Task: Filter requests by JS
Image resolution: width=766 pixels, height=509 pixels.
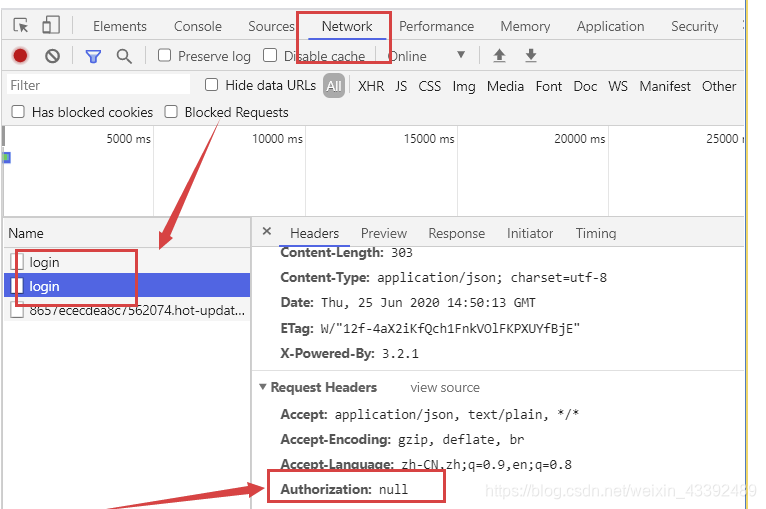Action: tap(401, 86)
